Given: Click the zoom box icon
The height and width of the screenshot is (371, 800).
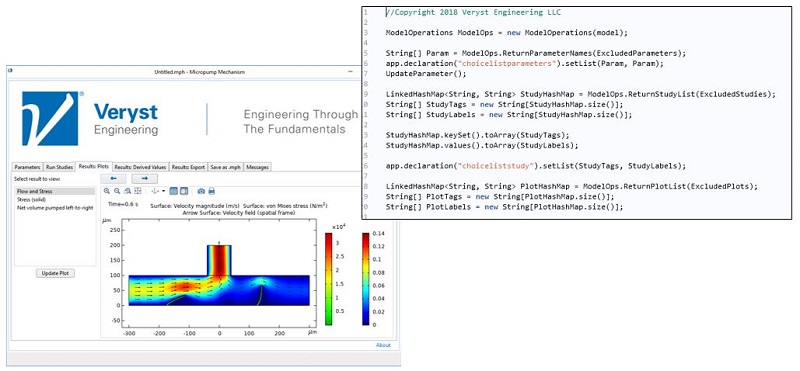Looking at the screenshot, I should click(x=127, y=191).
